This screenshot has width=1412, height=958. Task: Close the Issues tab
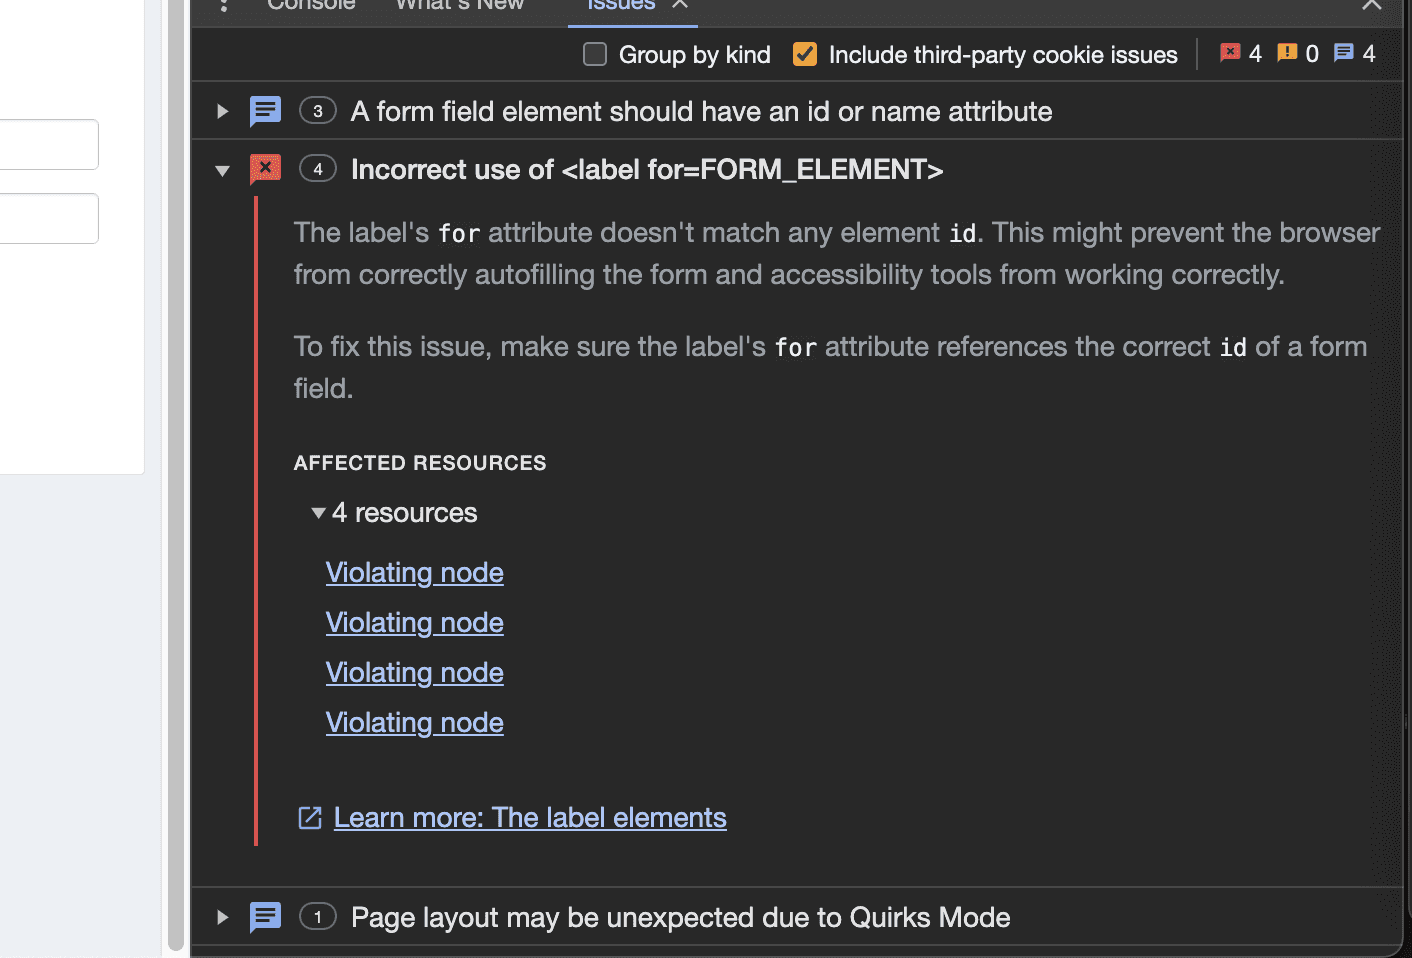coord(680,5)
